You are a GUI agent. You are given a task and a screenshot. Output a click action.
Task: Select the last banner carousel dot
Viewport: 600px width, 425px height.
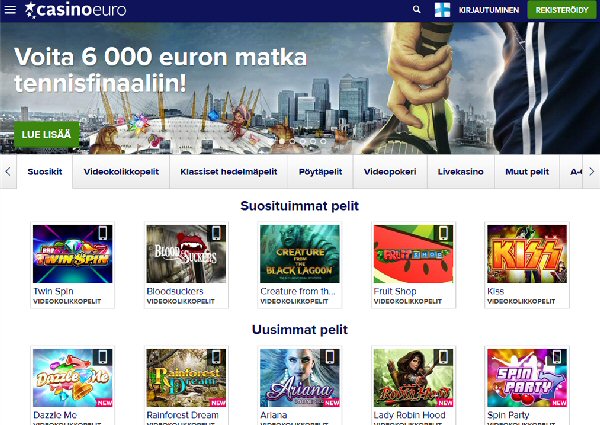point(323,142)
